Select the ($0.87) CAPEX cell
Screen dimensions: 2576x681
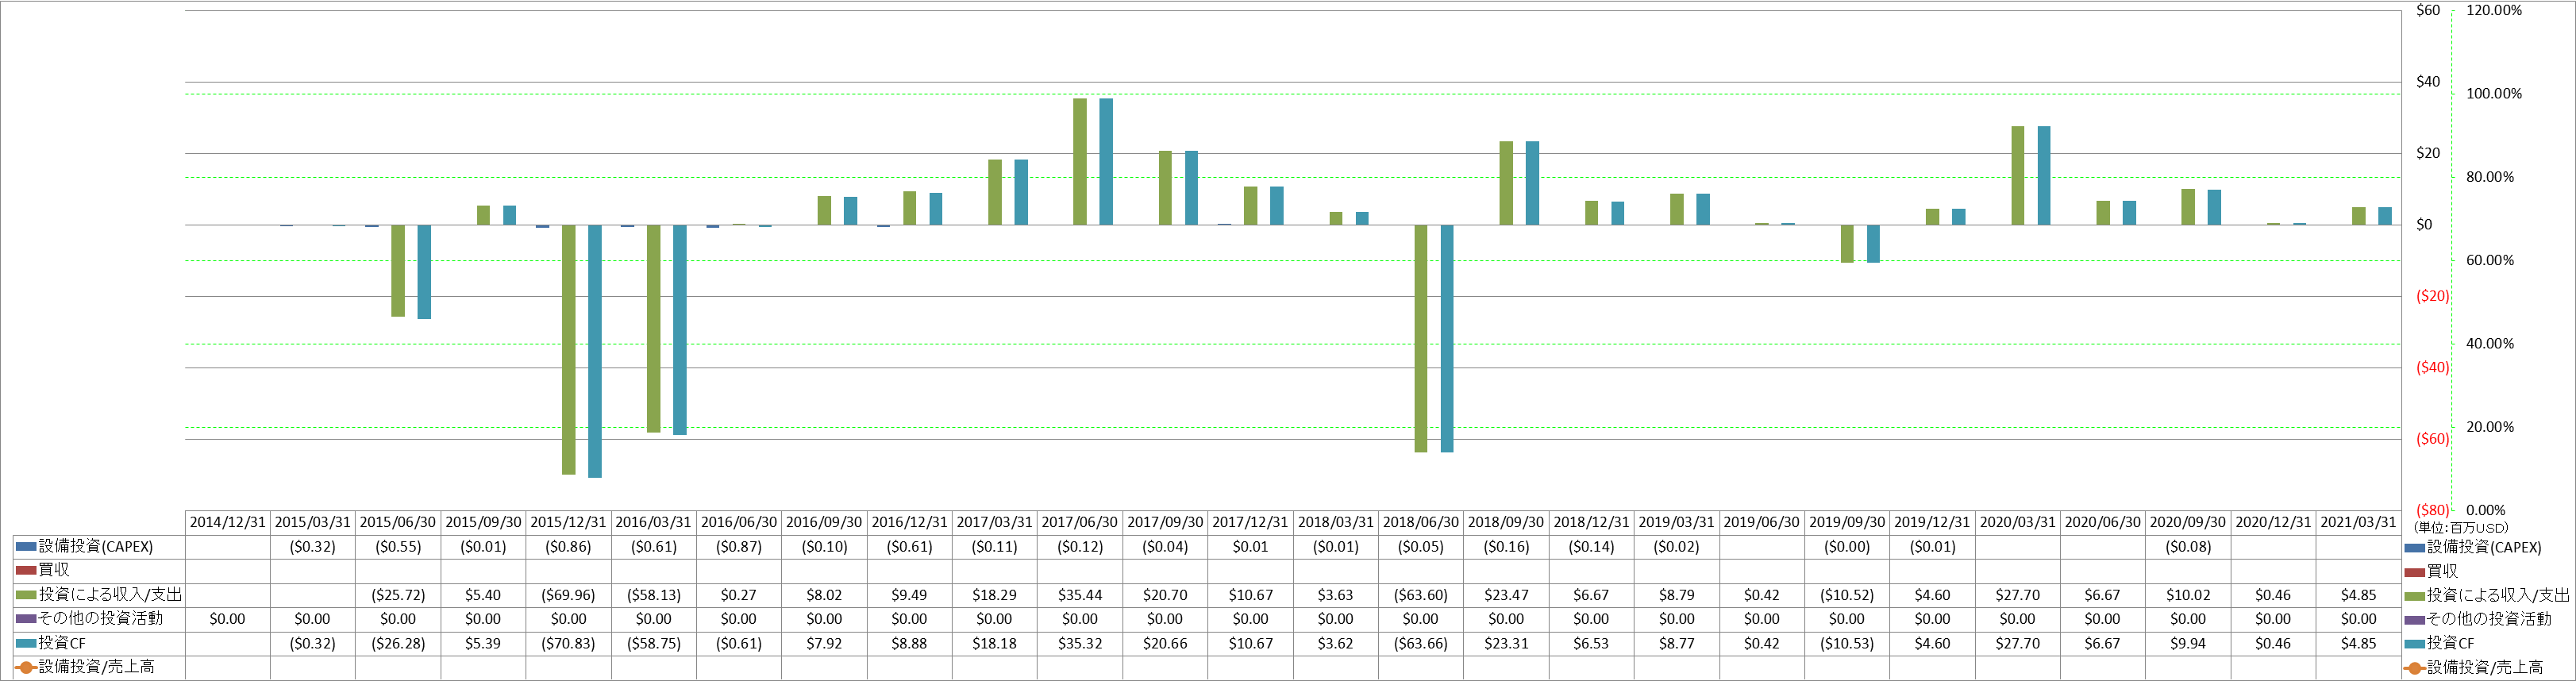tap(739, 547)
